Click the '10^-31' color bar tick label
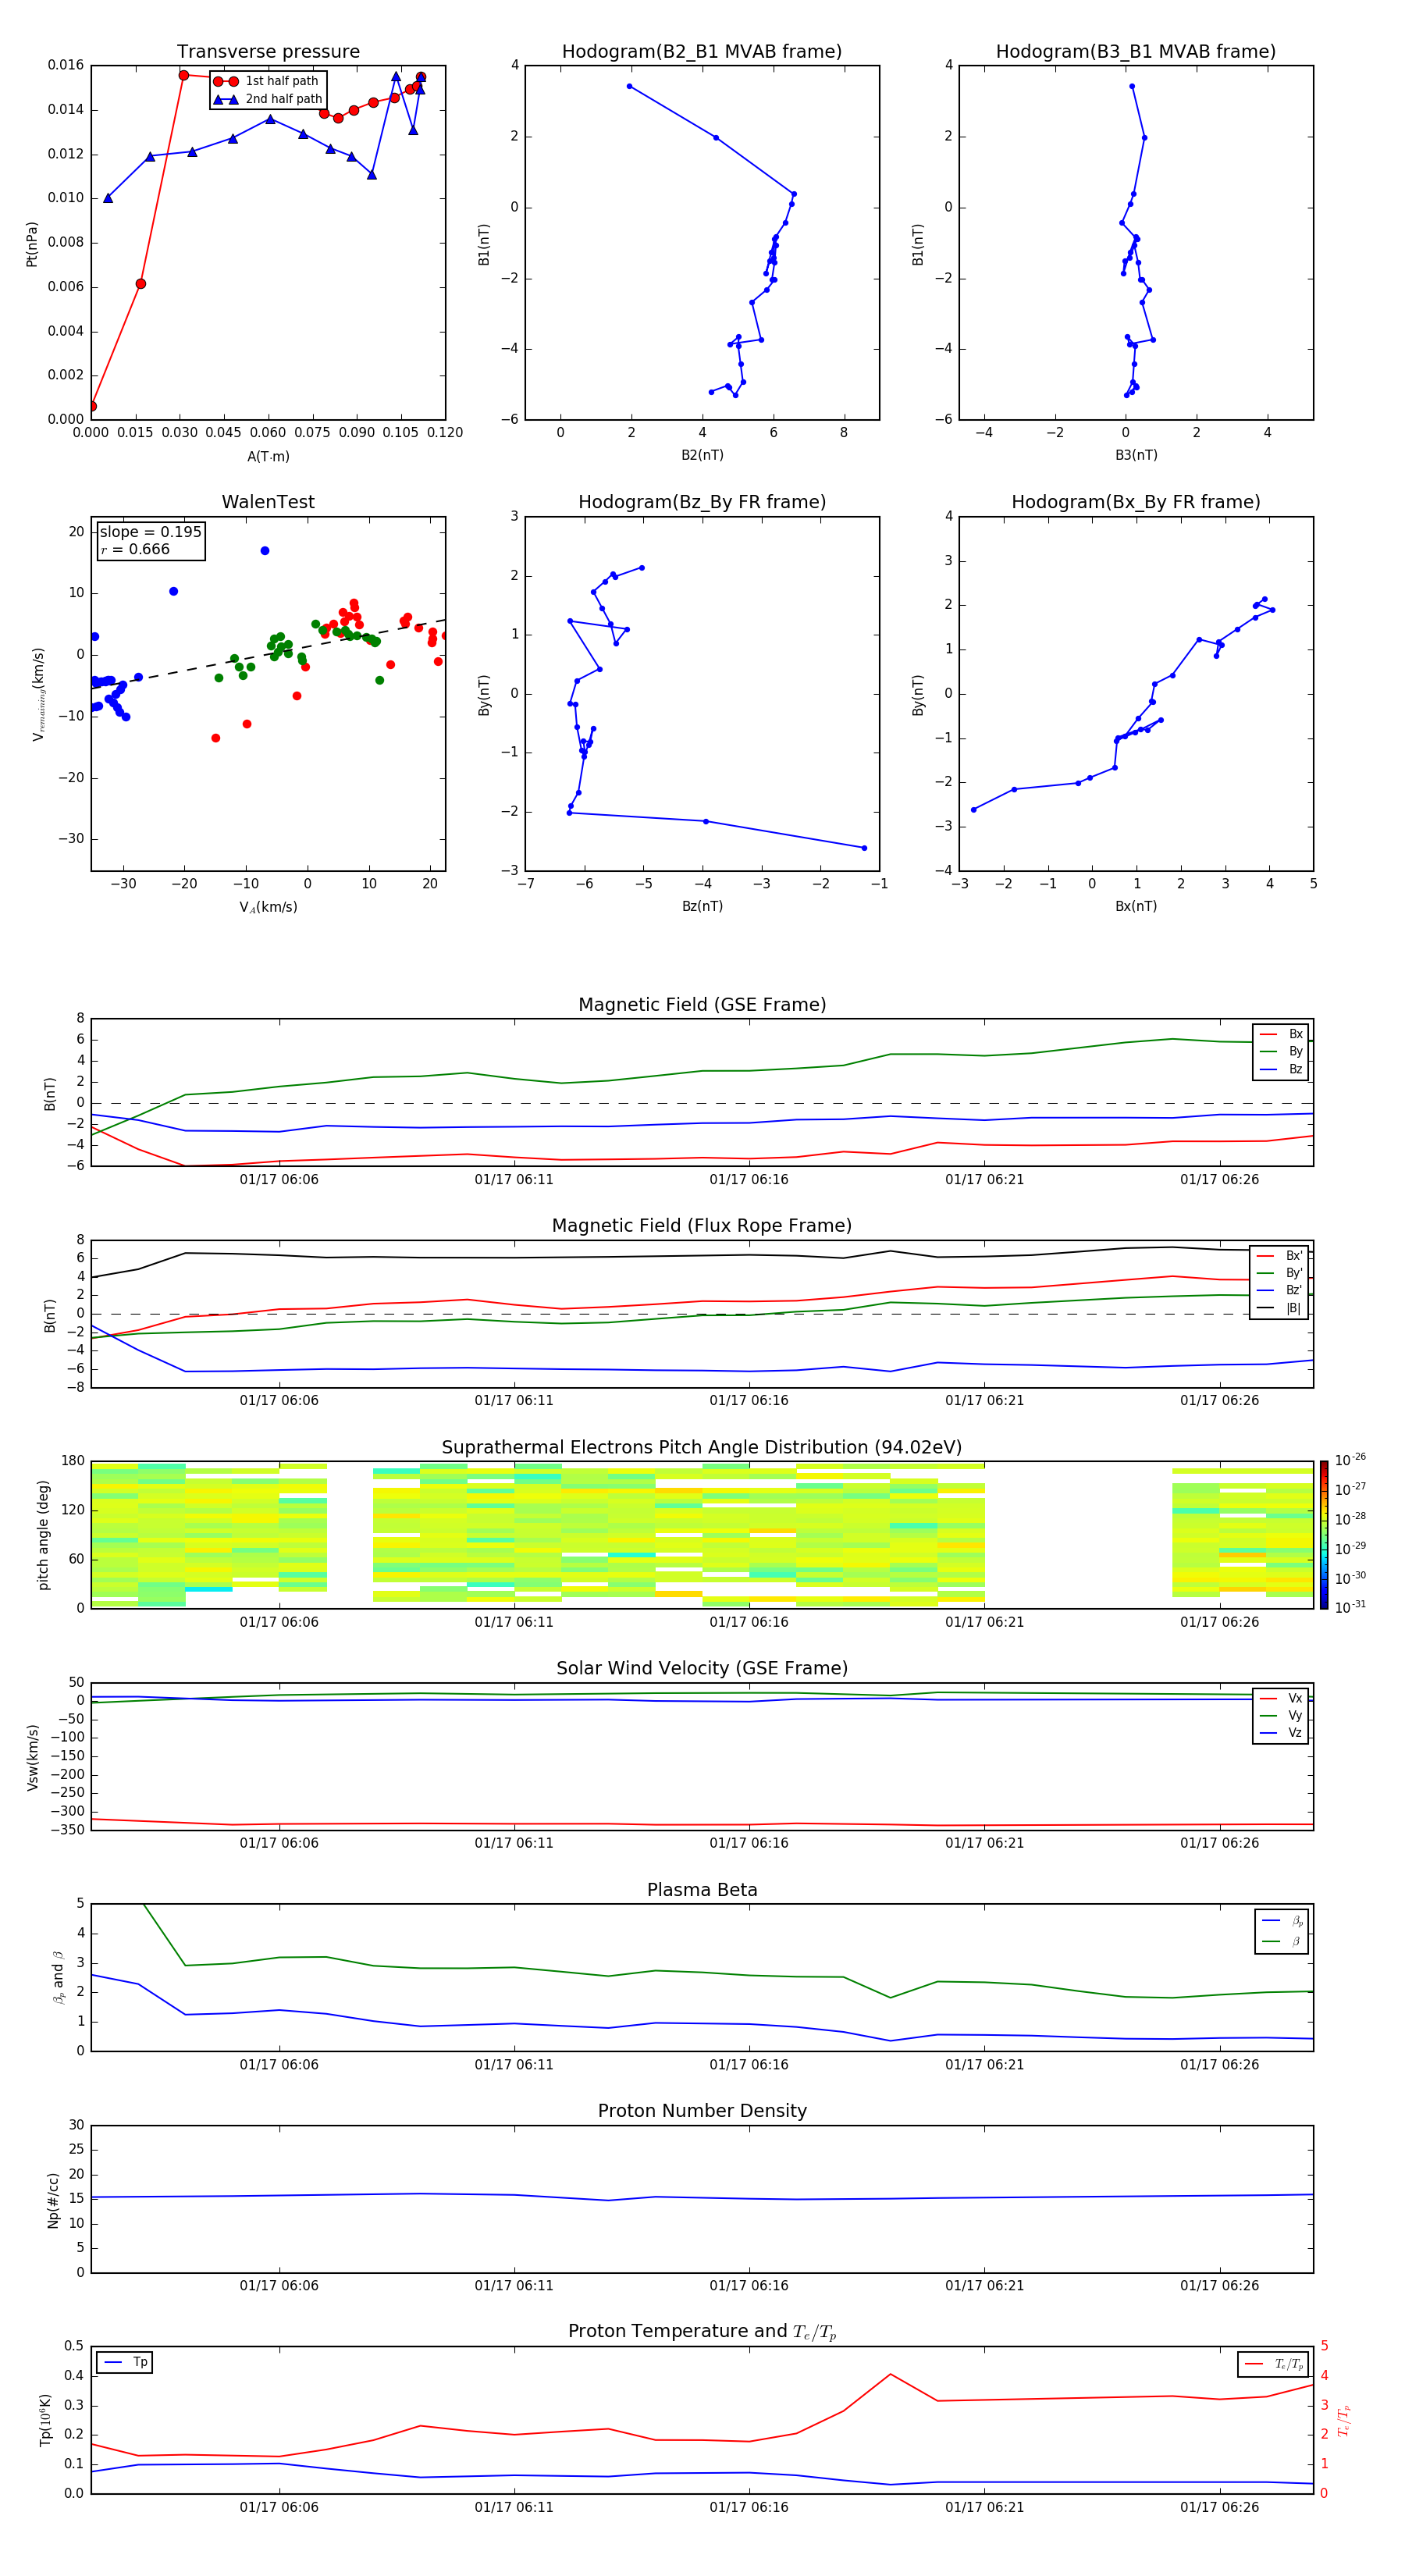The image size is (1405, 2576). 1350,1607
